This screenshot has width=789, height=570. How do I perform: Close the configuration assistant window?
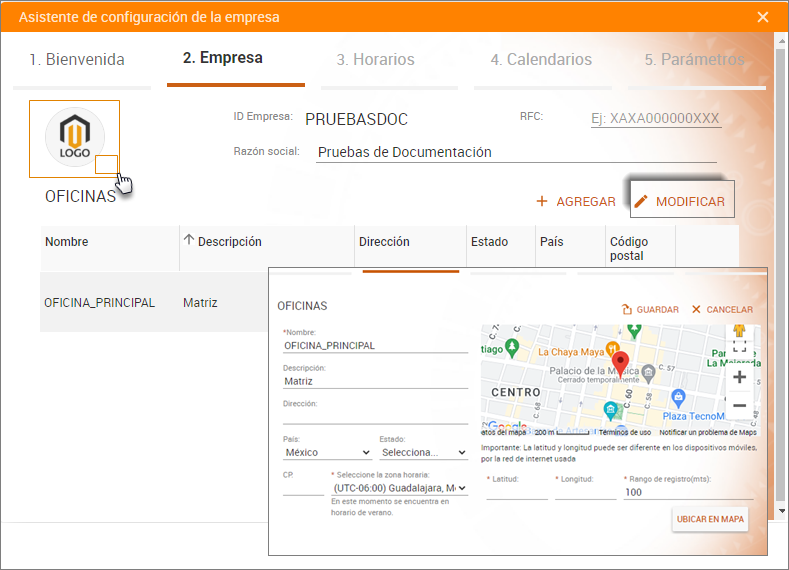(x=763, y=17)
